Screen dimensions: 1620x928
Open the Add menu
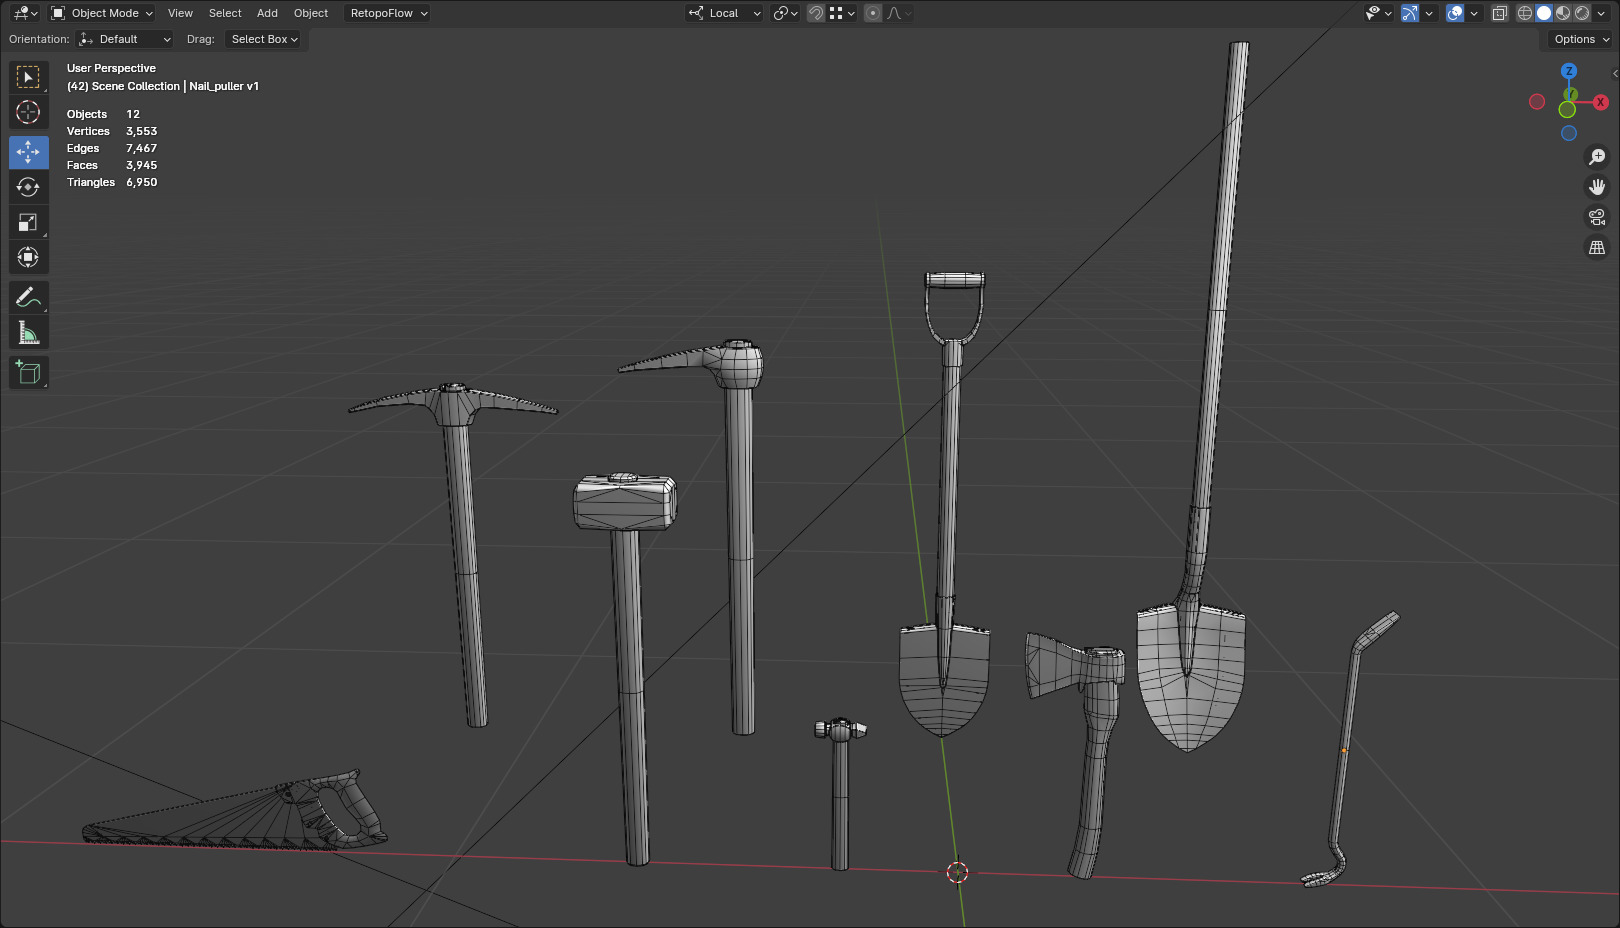(x=267, y=13)
